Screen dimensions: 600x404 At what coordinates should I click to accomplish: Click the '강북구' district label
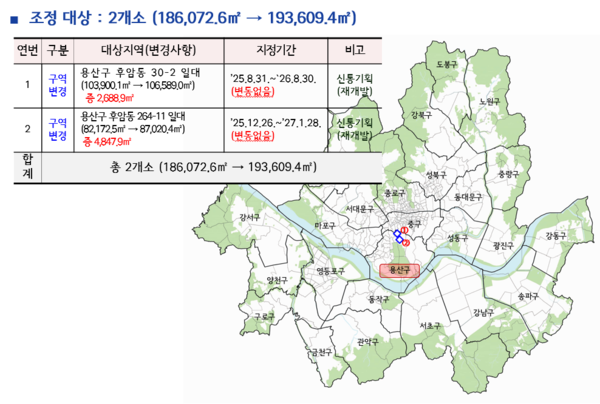[x=421, y=115]
